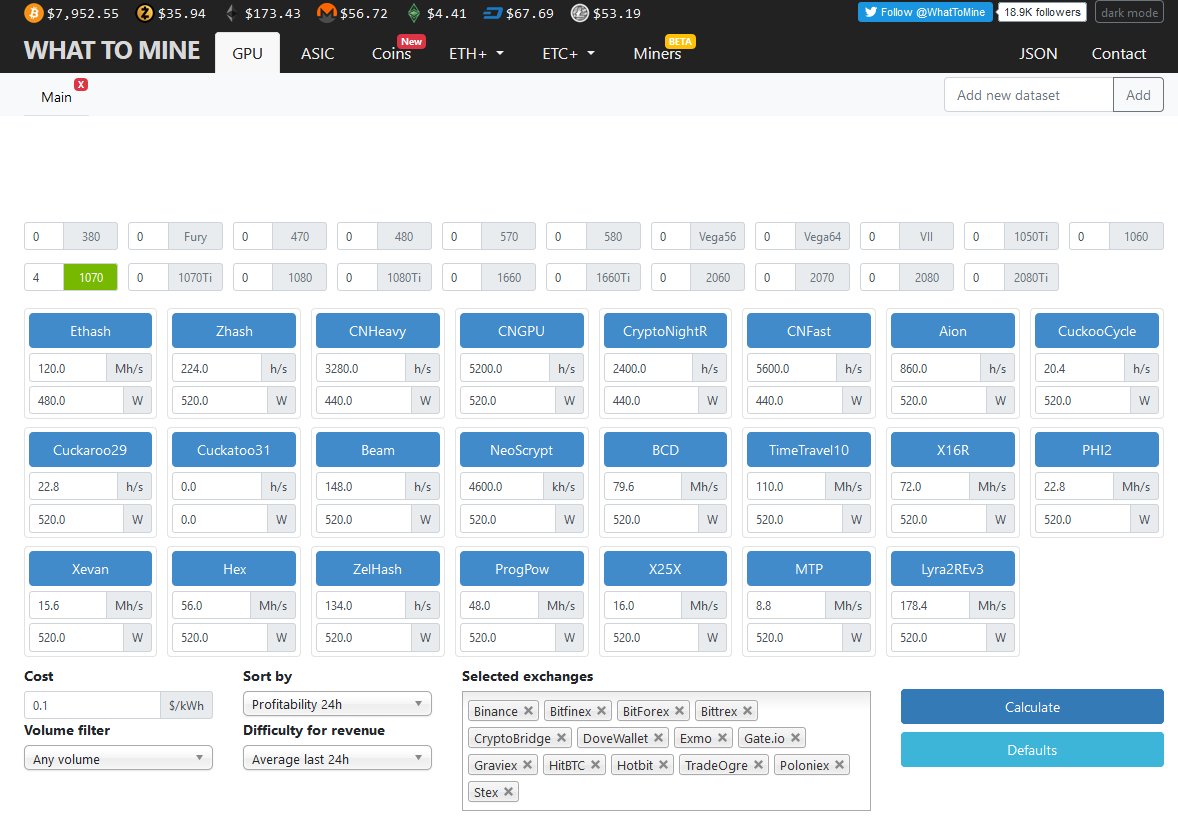Go to WHAT TO MINE homepage
Image resolution: width=1178 pixels, height=818 pixels.
112,50
